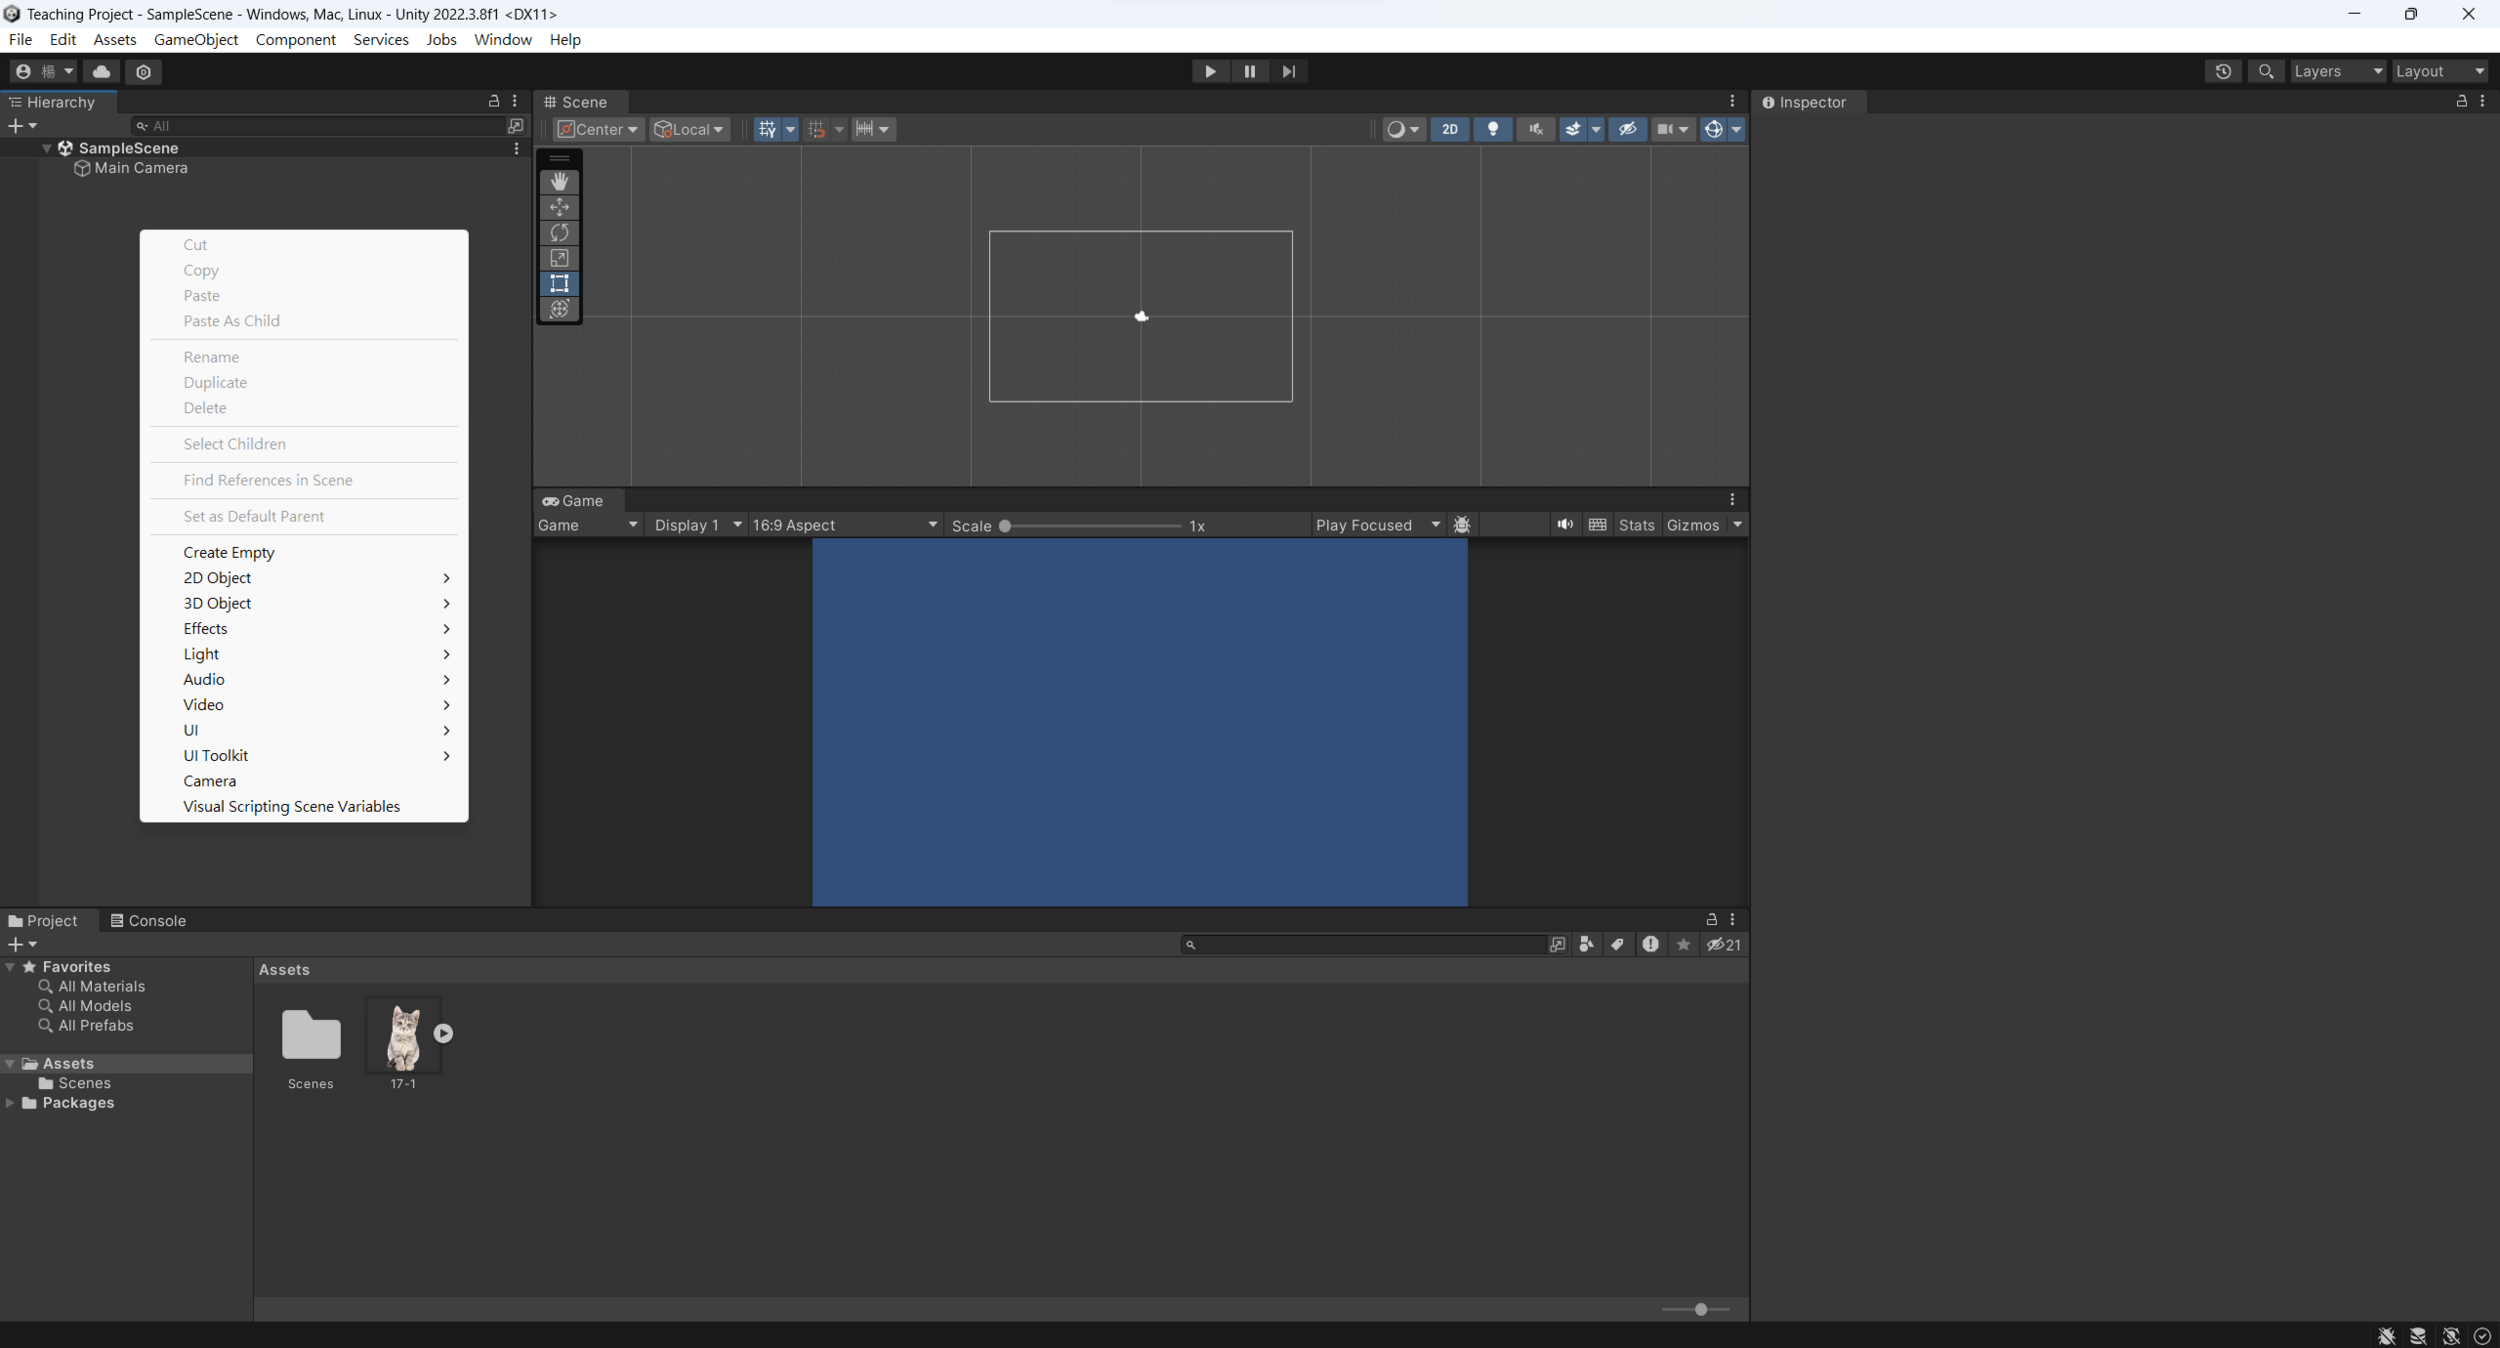Open Unity version control icon
Screen dimensions: 2500x1348
143,71
